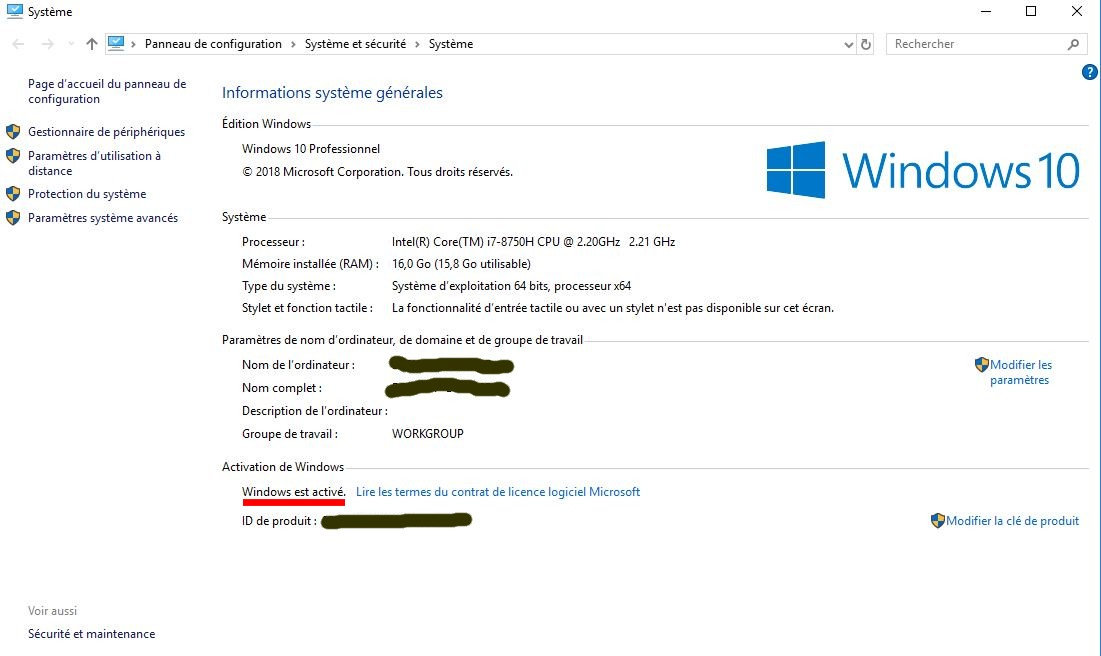
Task: Expand chevron before Panneau de configuration
Action: tap(133, 44)
